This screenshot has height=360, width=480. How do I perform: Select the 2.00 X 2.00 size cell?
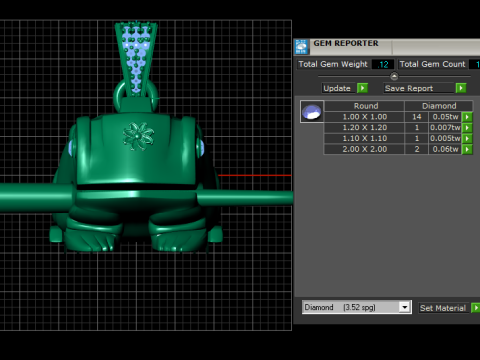tap(365, 149)
